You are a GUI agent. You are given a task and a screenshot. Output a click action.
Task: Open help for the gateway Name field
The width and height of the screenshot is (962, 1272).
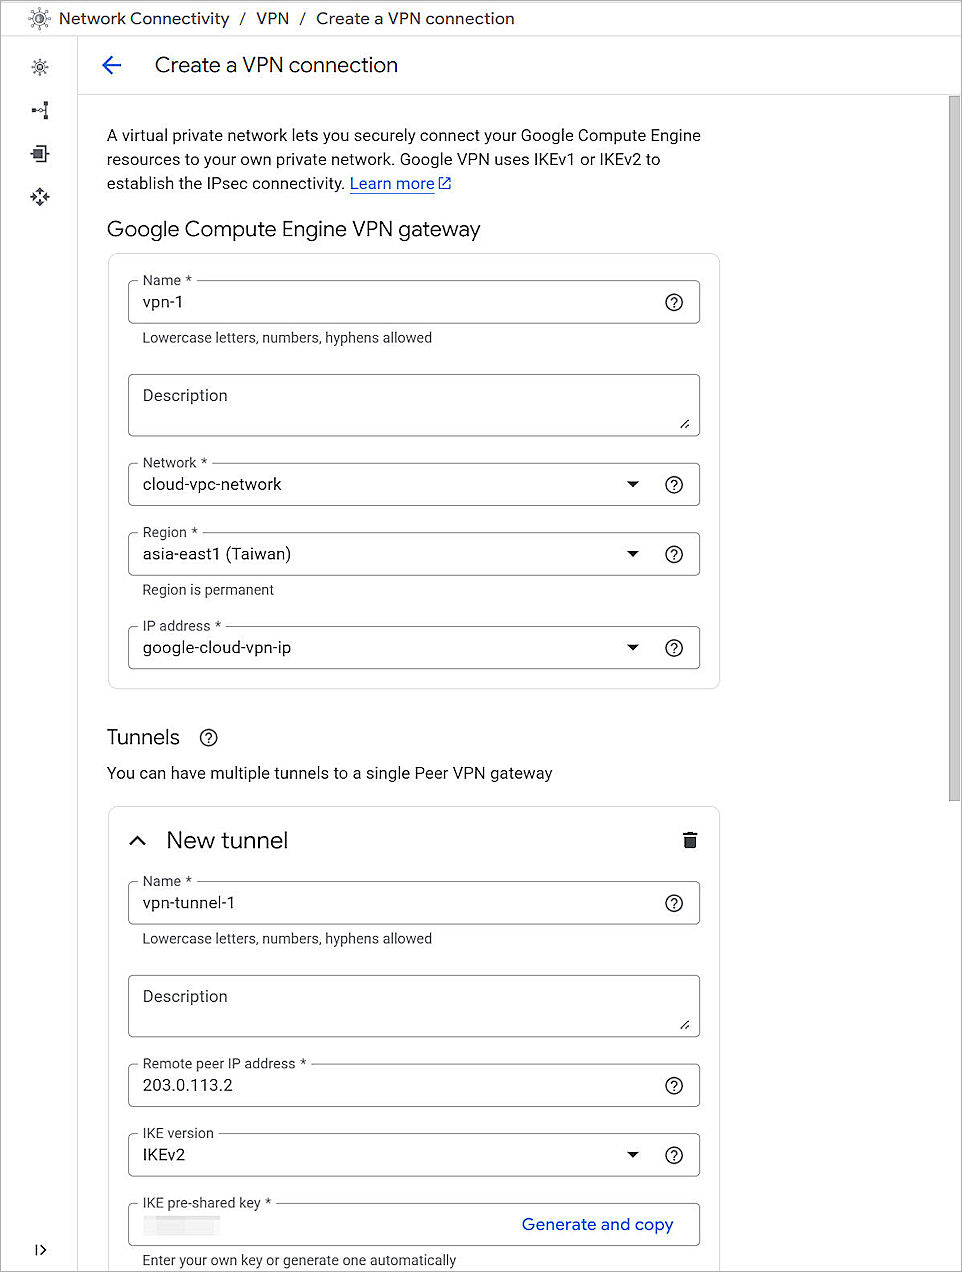pos(674,302)
